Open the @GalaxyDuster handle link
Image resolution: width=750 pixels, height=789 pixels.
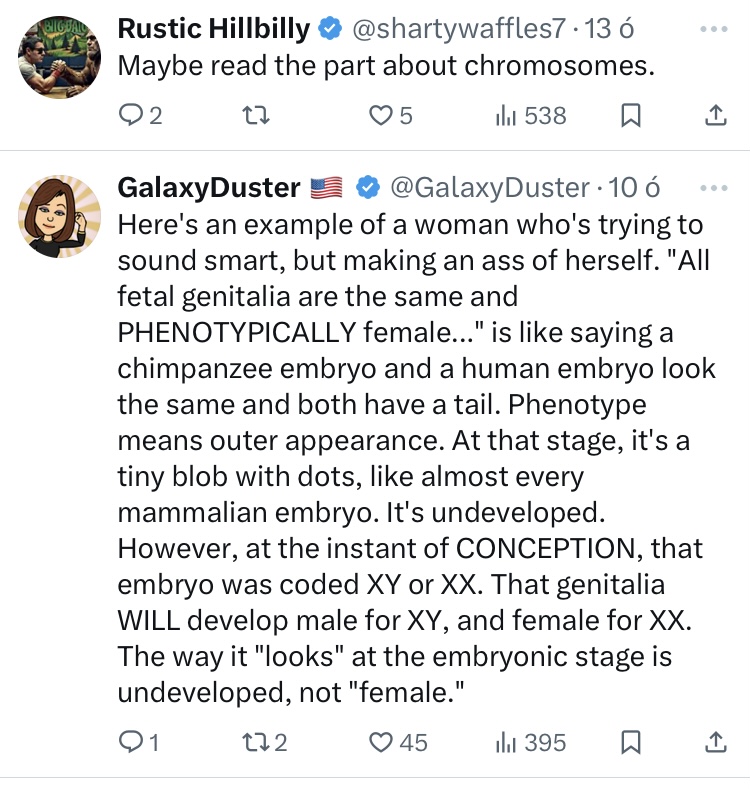488,187
